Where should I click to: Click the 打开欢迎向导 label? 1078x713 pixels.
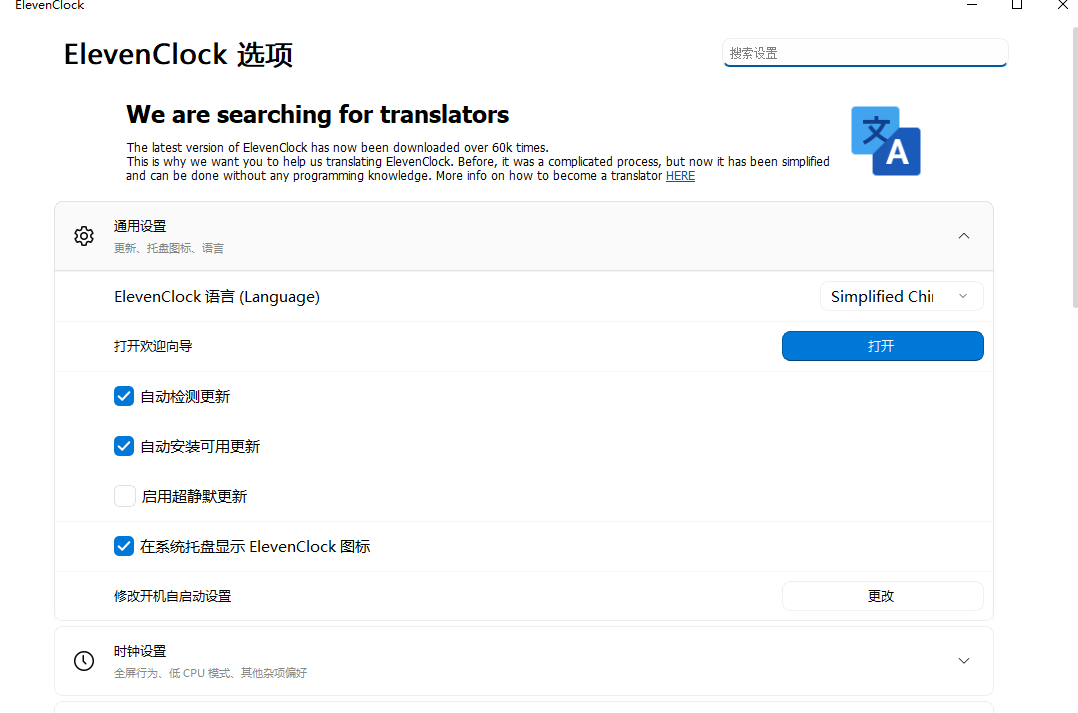(153, 346)
